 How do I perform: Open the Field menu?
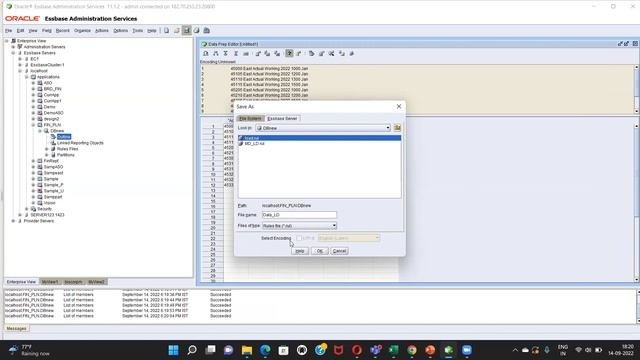pos(47,31)
